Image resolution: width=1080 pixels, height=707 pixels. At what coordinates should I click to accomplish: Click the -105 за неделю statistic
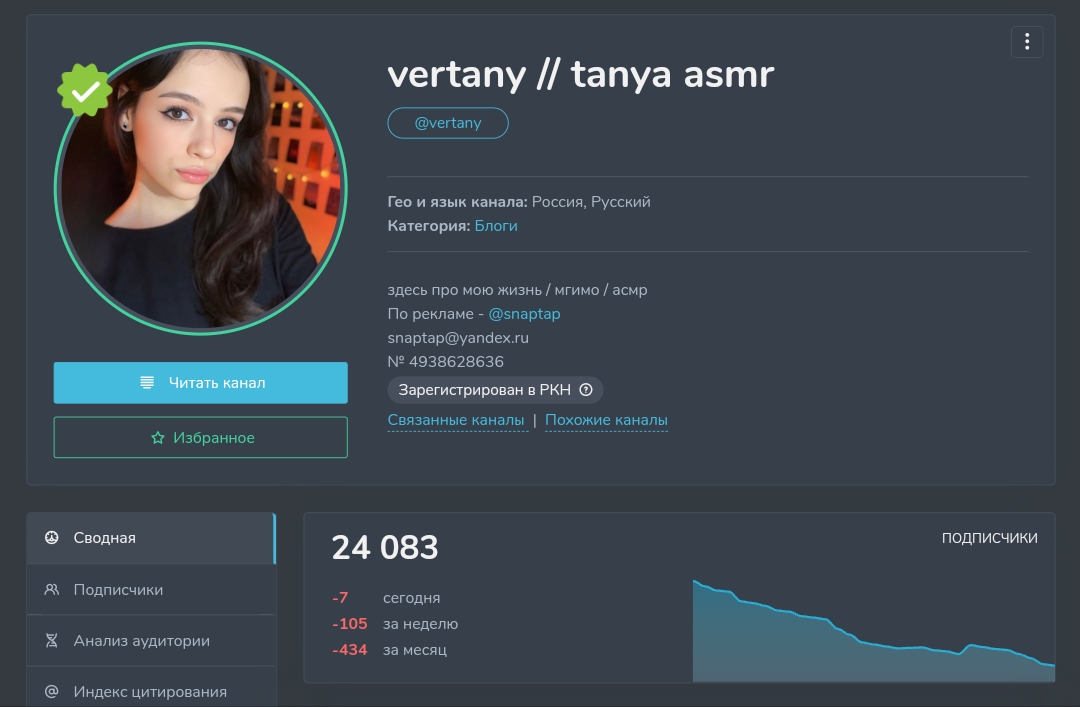(395, 624)
